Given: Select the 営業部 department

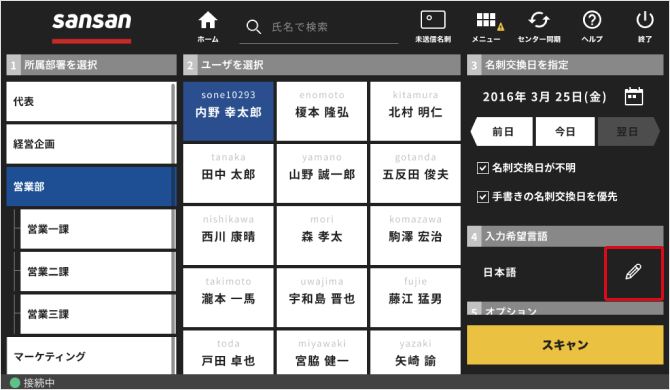Looking at the screenshot, I should [x=91, y=187].
